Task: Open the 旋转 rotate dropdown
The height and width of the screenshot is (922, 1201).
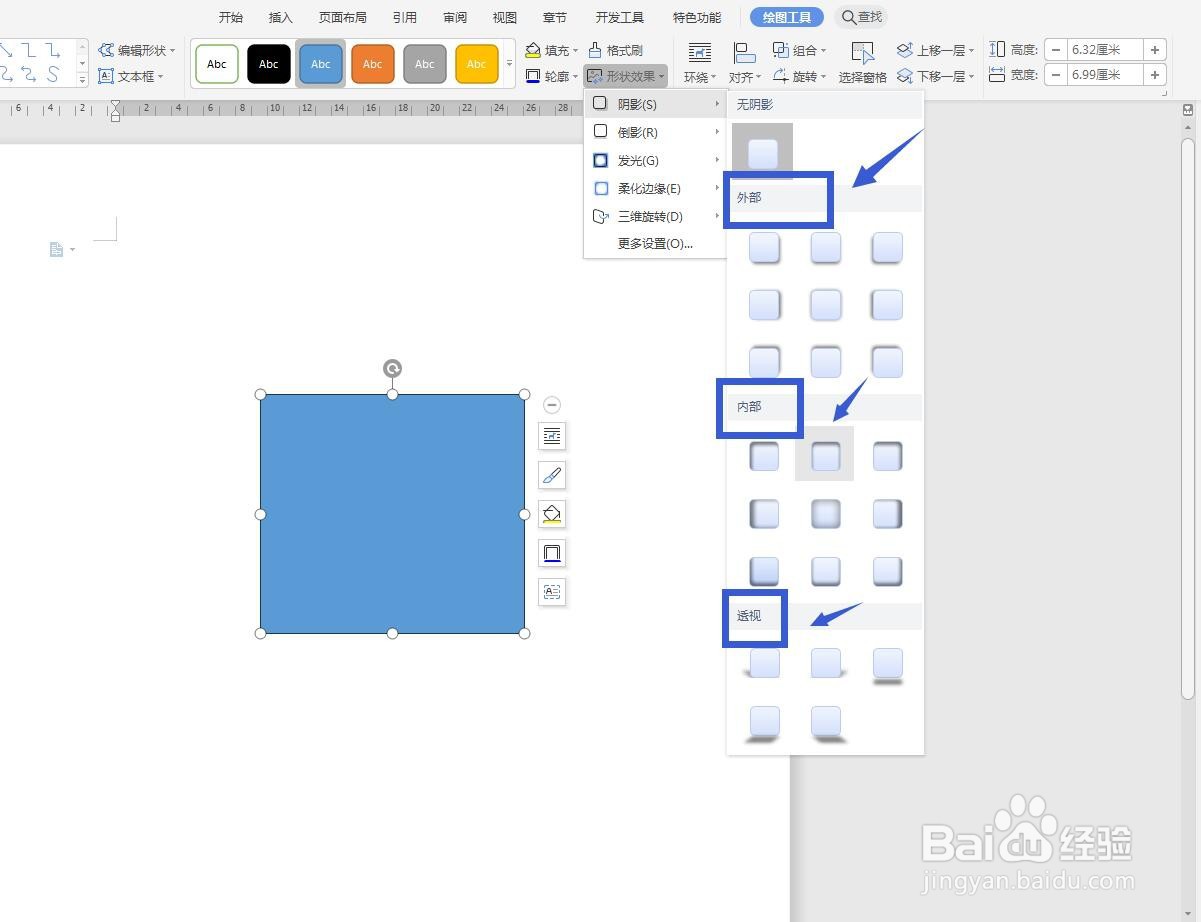Action: pos(800,76)
